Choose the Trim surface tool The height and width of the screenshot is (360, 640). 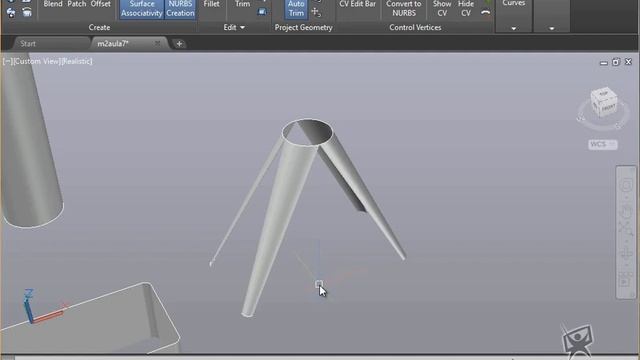click(242, 4)
